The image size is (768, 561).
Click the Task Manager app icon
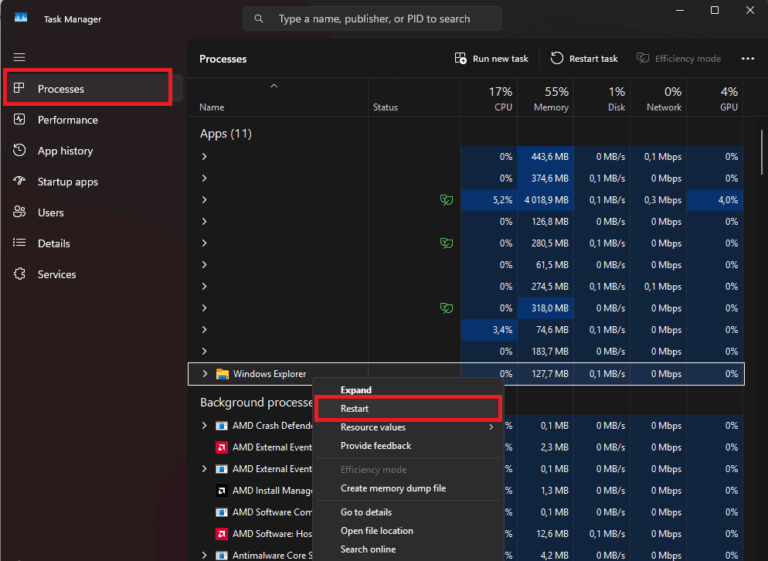[21, 18]
